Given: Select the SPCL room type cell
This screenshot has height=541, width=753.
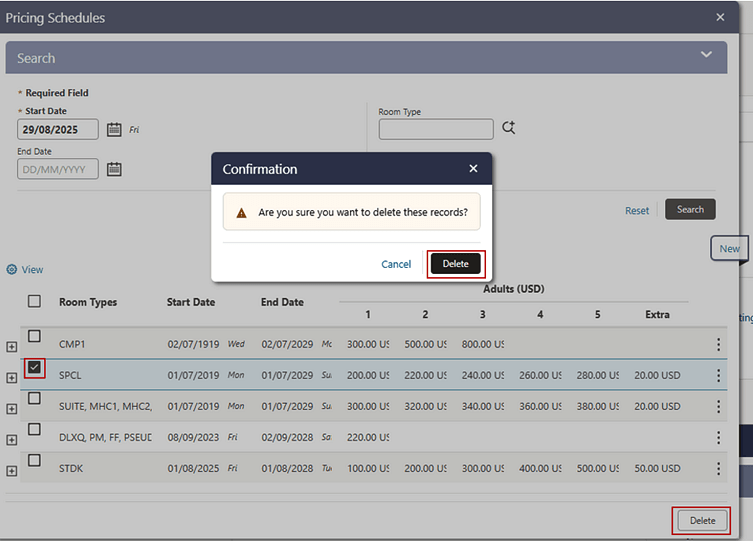Looking at the screenshot, I should tap(70, 375).
